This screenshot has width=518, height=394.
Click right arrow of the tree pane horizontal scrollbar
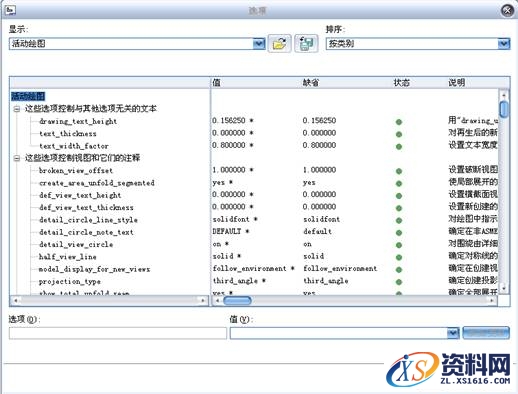pos(203,301)
